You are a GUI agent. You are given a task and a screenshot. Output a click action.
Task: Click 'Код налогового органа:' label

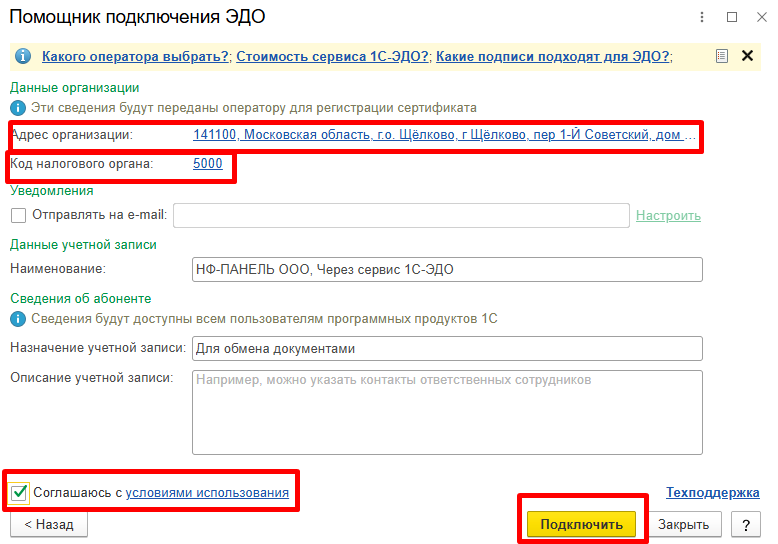[x=82, y=164]
